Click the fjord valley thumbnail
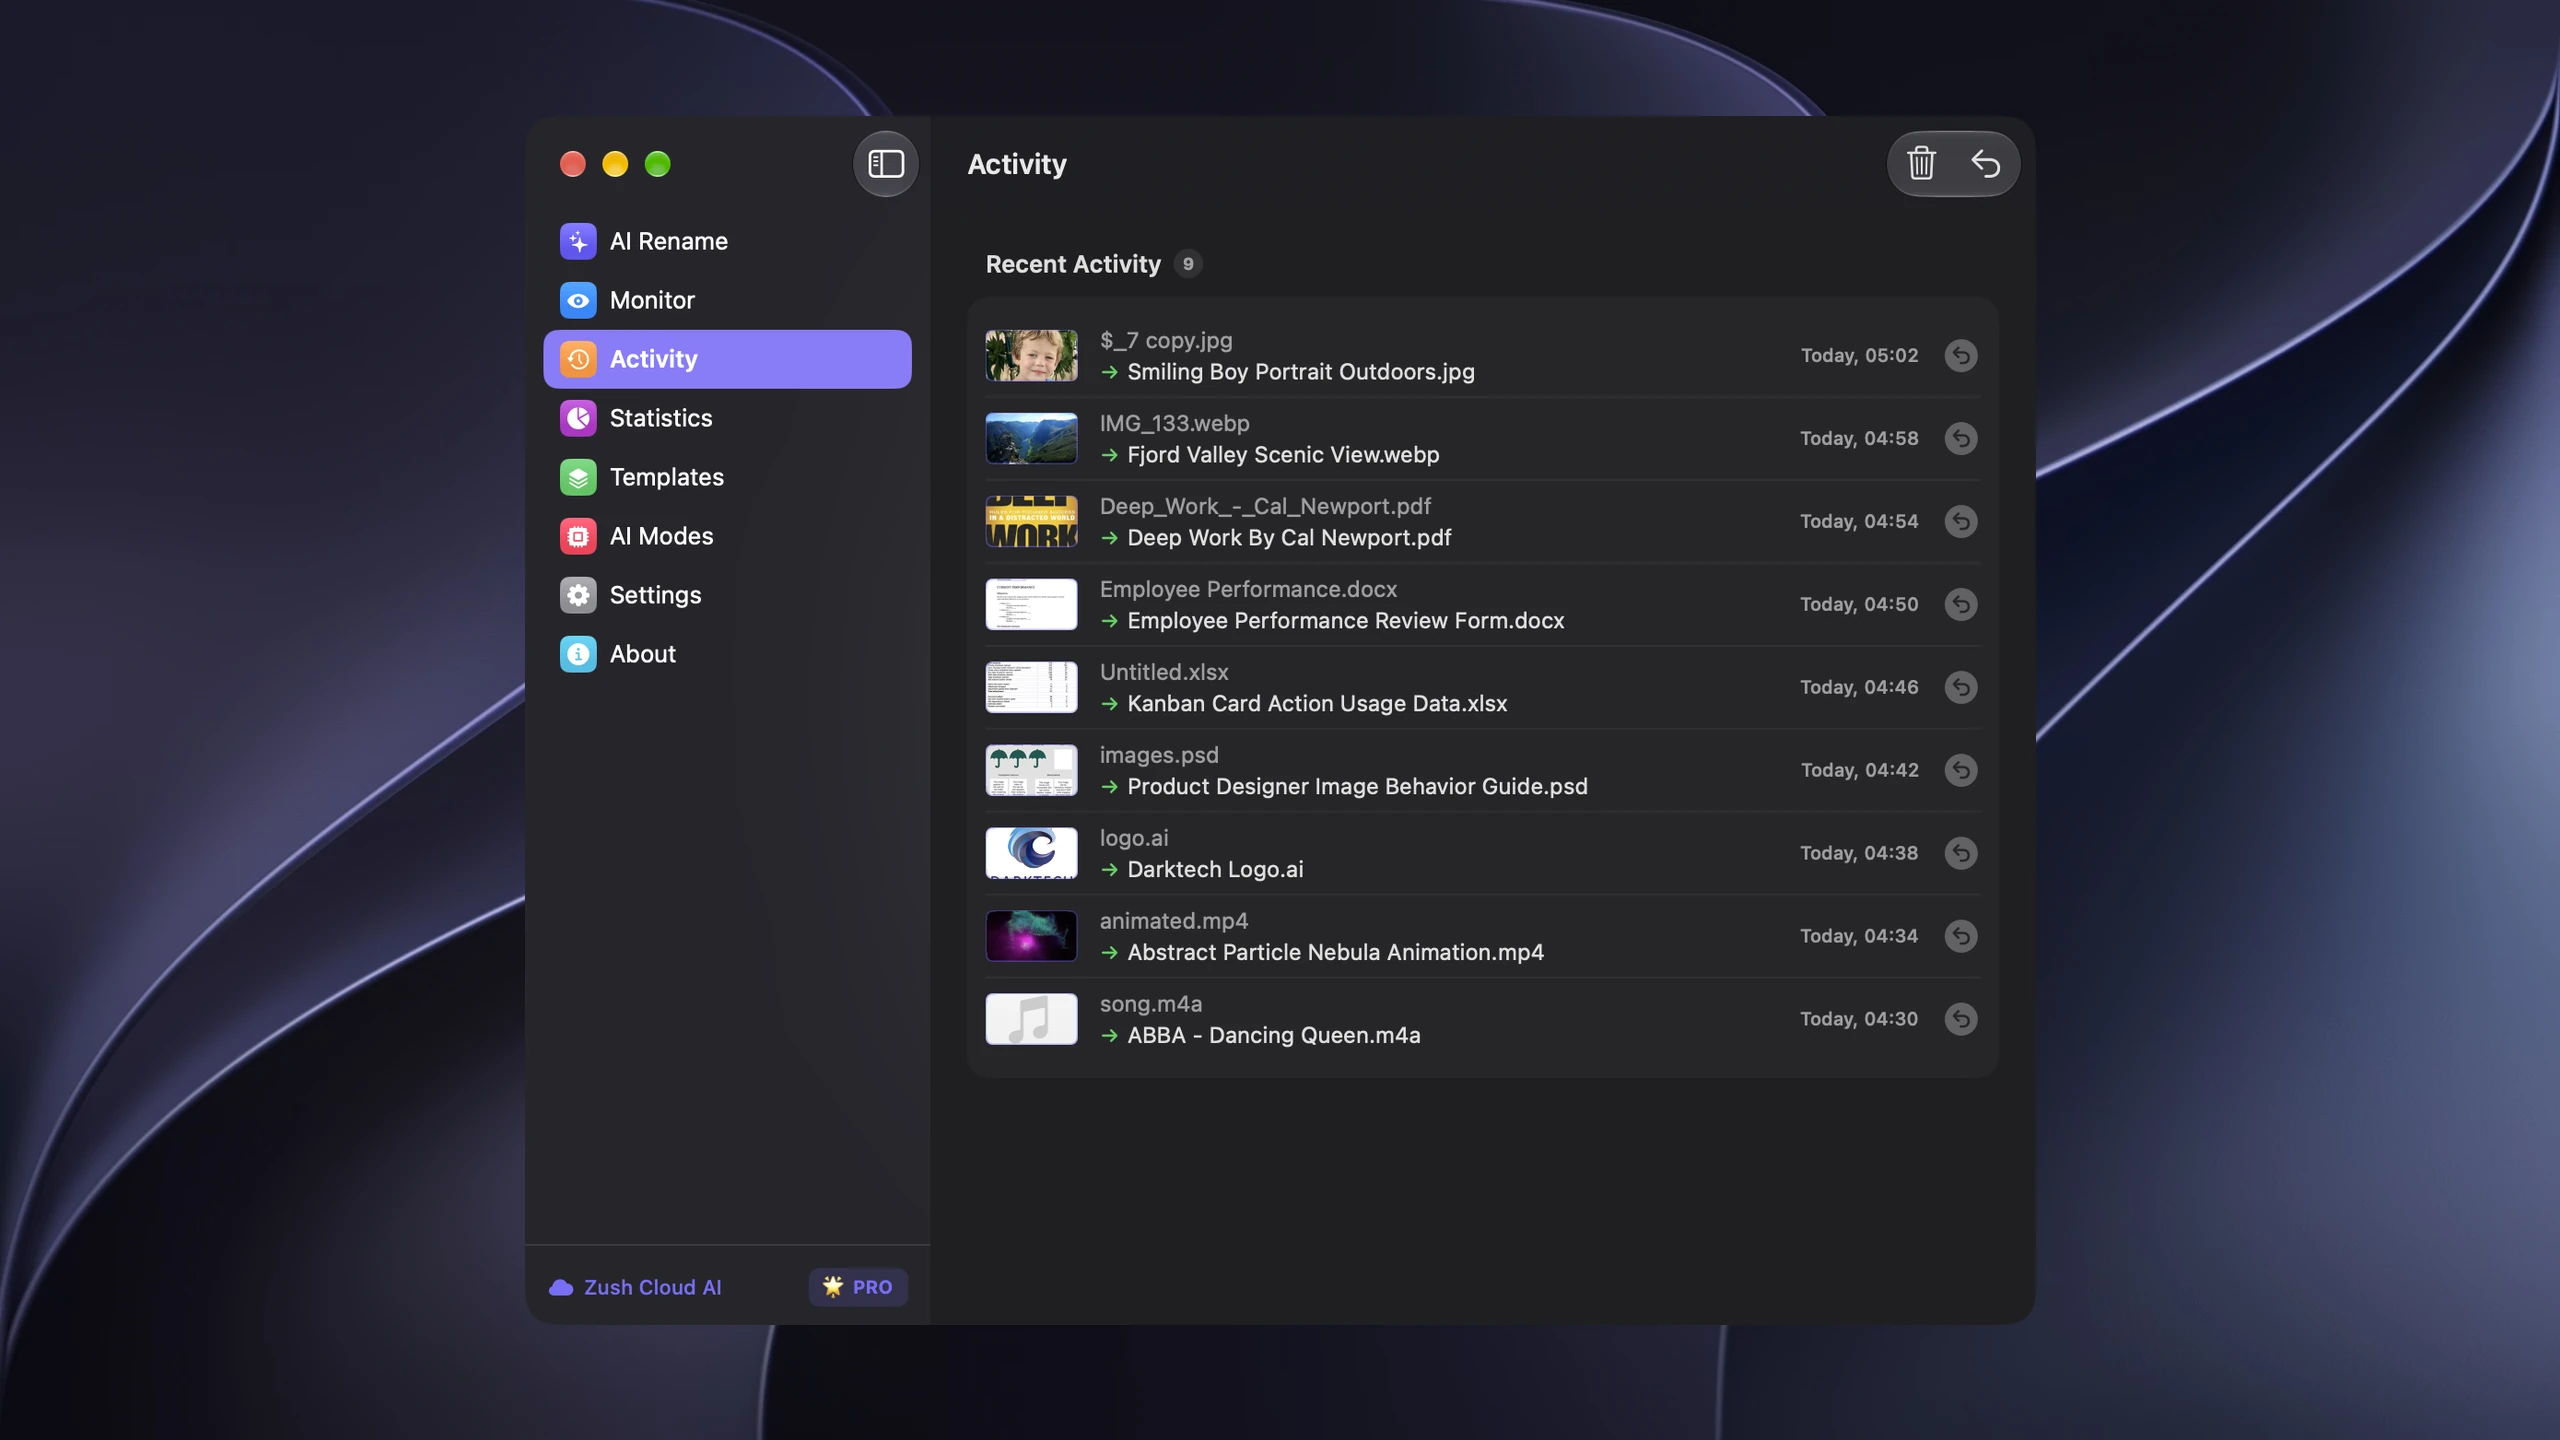2560x1440 pixels. point(1031,439)
